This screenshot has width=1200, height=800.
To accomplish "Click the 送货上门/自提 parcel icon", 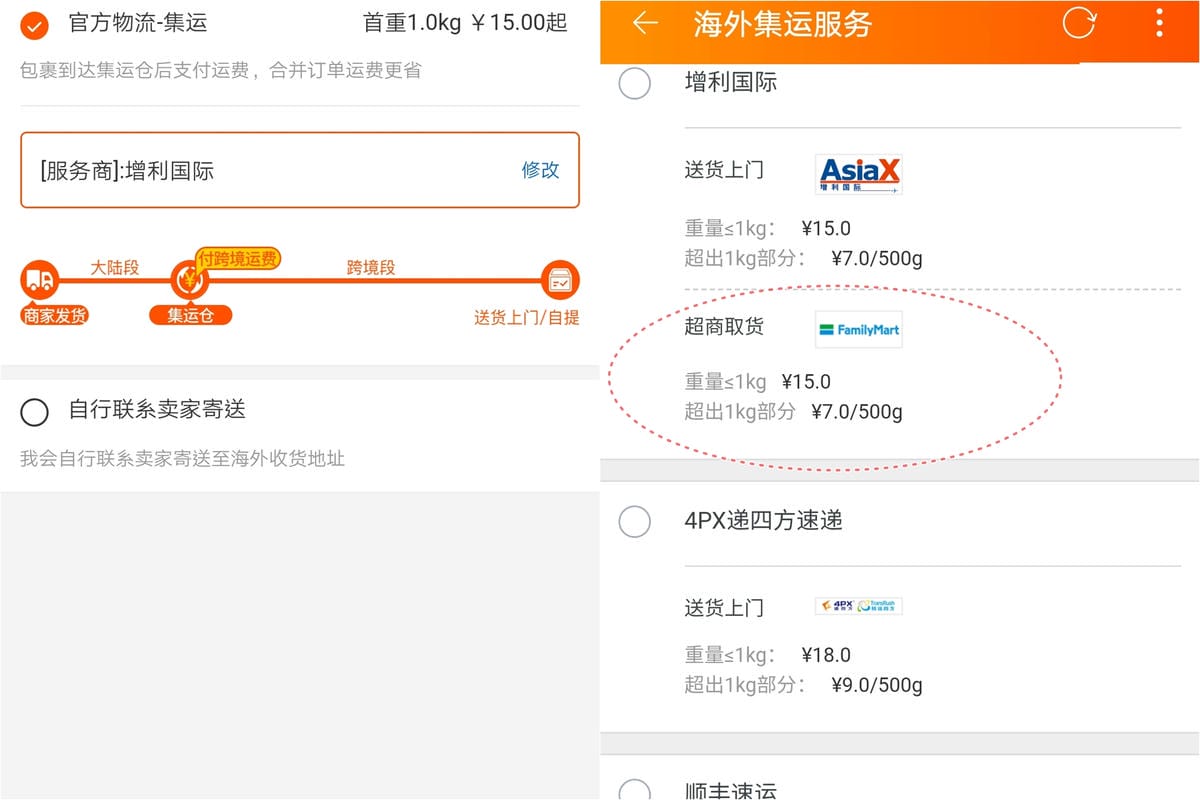I will pos(560,280).
